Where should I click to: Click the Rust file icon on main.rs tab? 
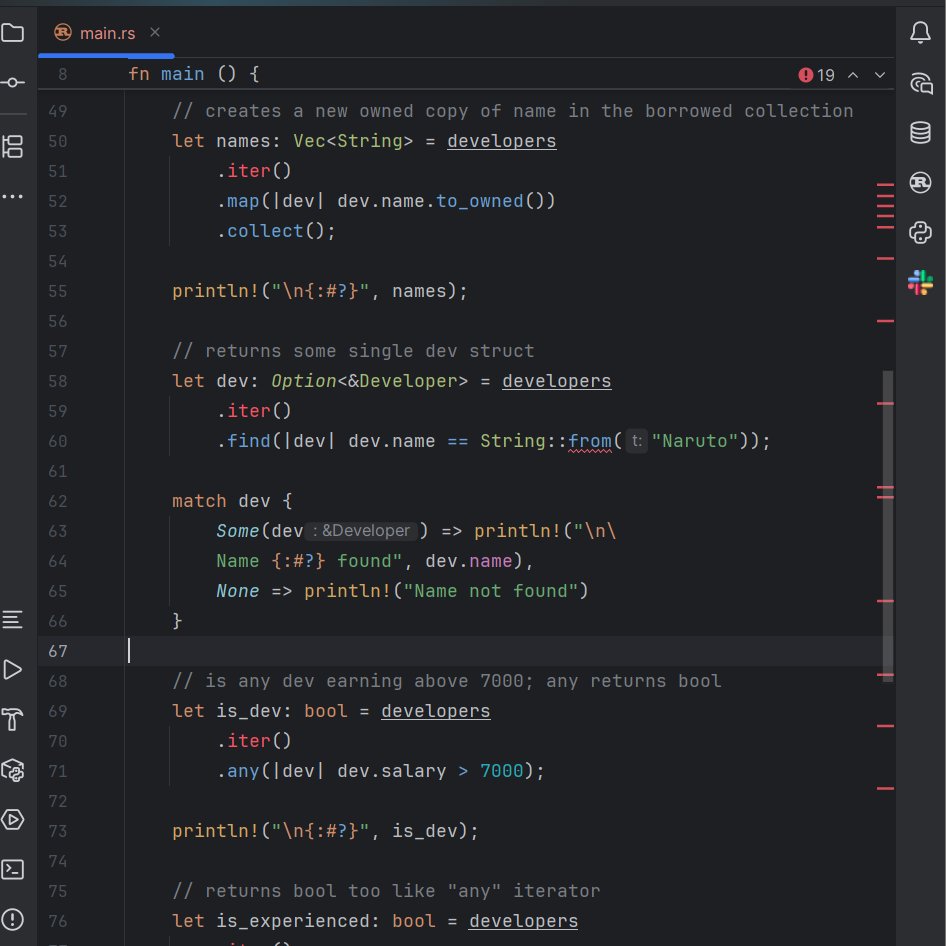pos(63,32)
